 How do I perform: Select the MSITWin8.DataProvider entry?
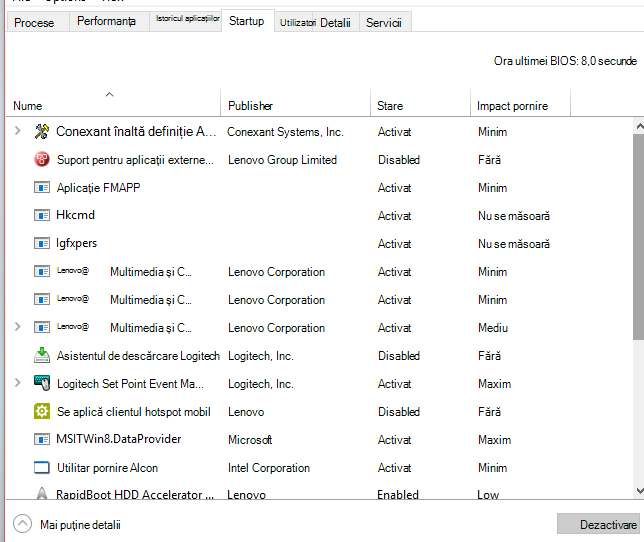pos(119,439)
